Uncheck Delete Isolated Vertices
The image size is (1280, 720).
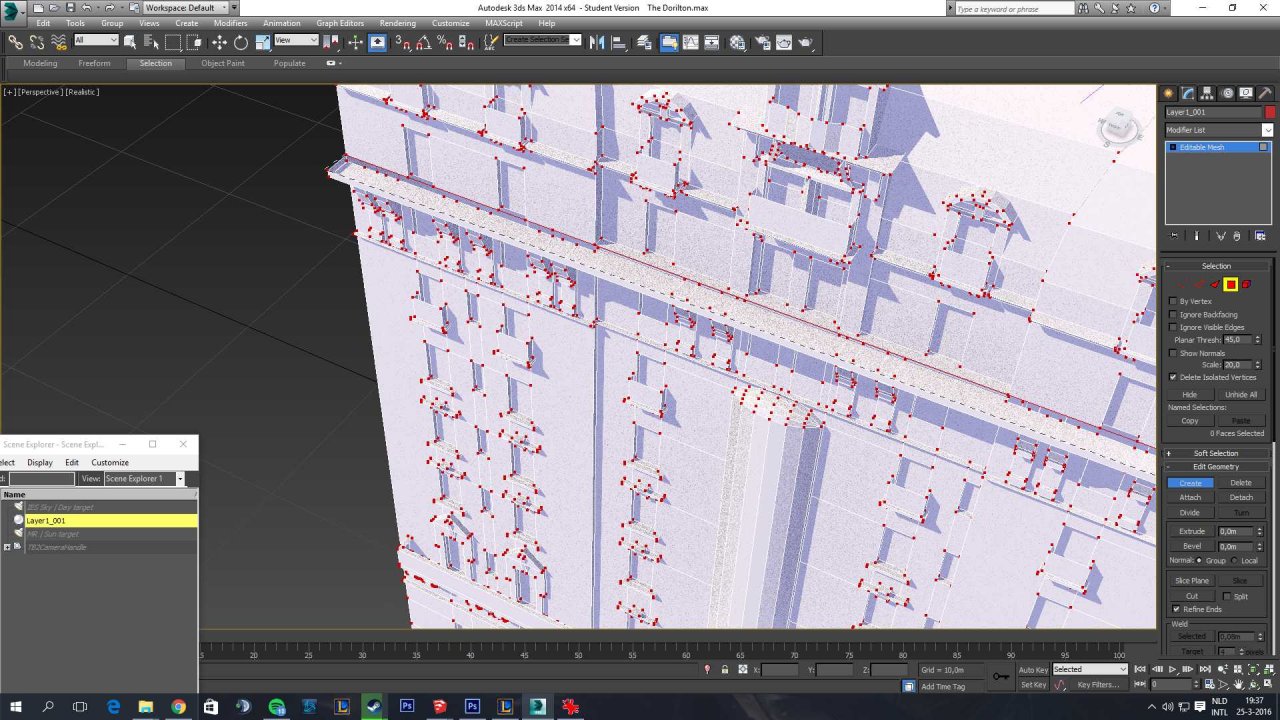[1174, 377]
